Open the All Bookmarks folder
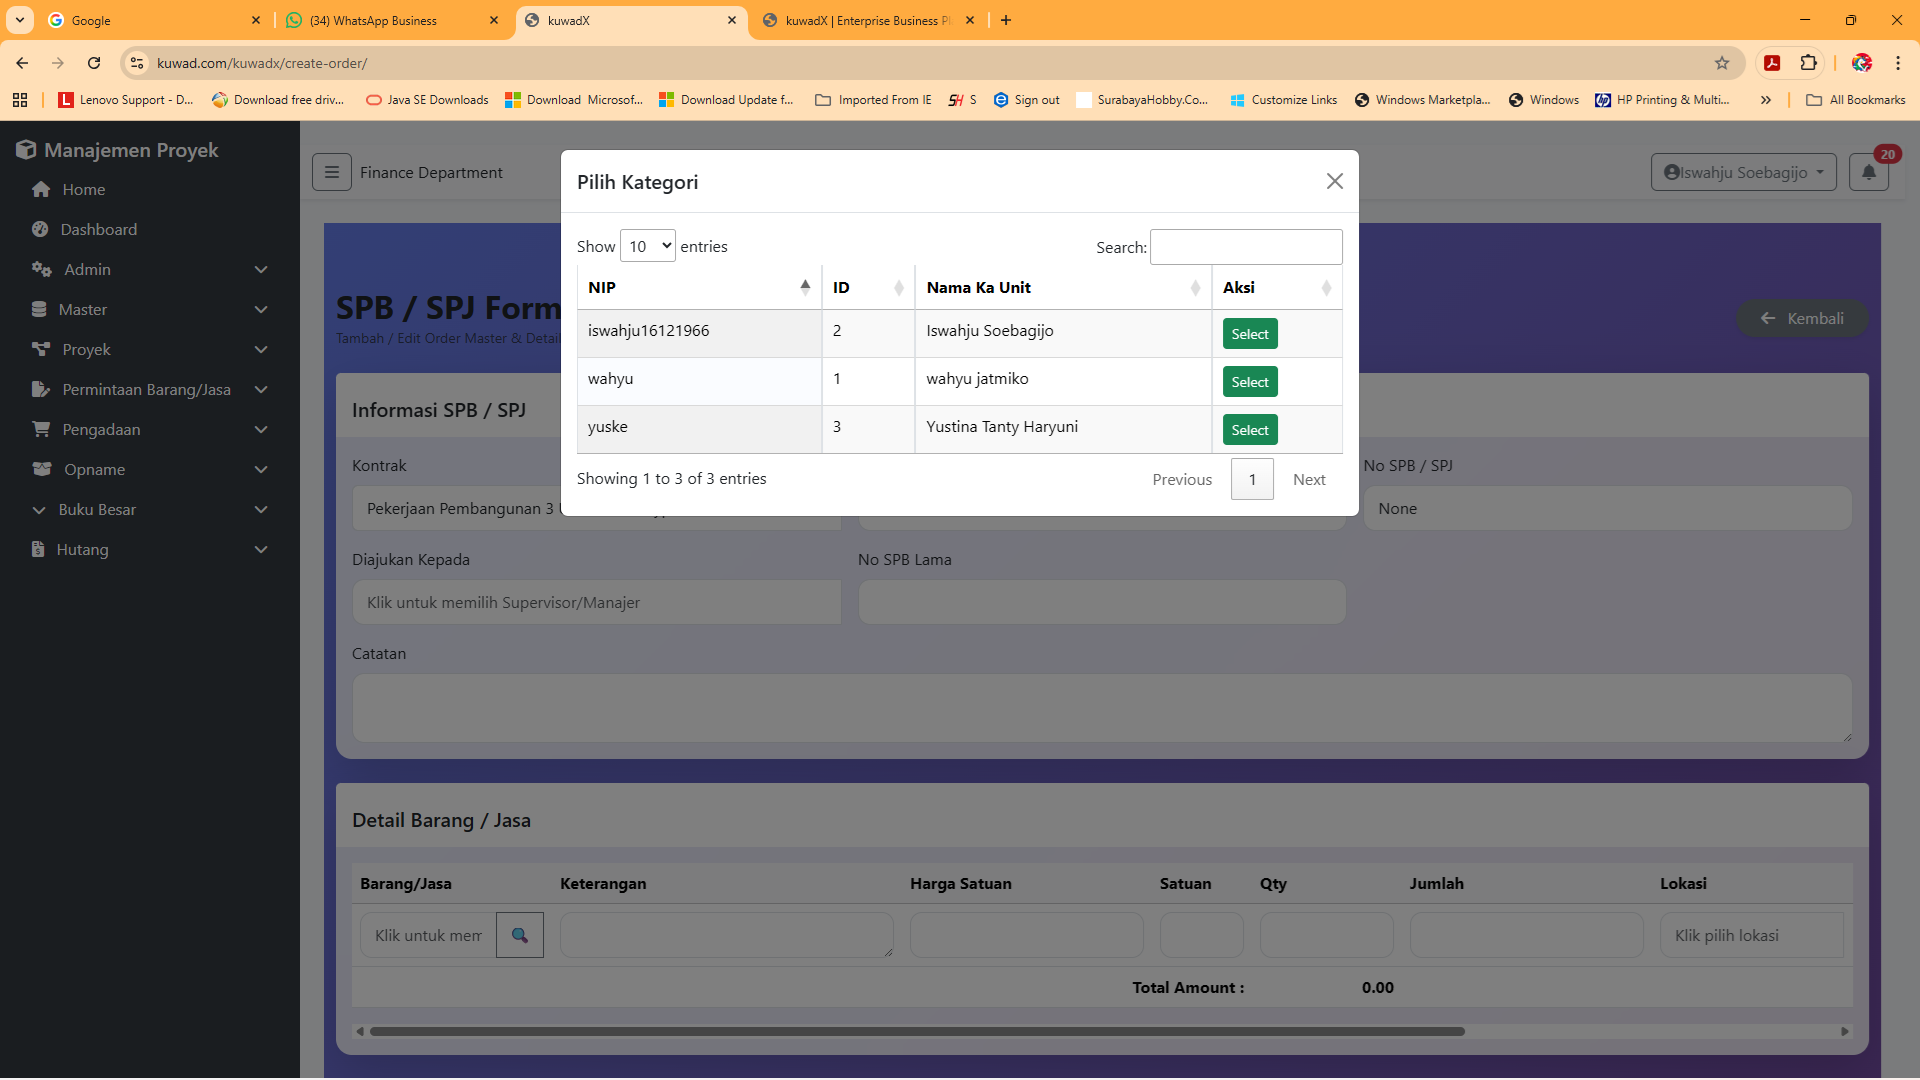The image size is (1920, 1080). point(1856,100)
